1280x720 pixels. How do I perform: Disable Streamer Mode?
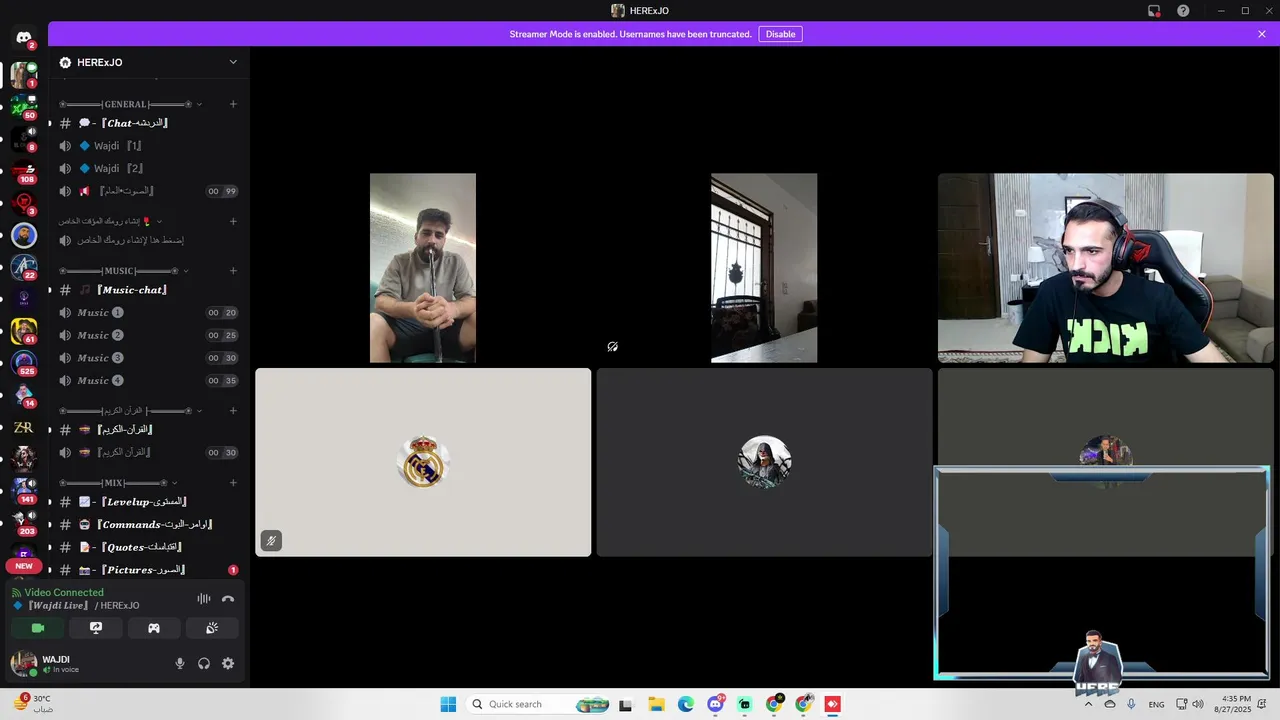click(x=780, y=34)
